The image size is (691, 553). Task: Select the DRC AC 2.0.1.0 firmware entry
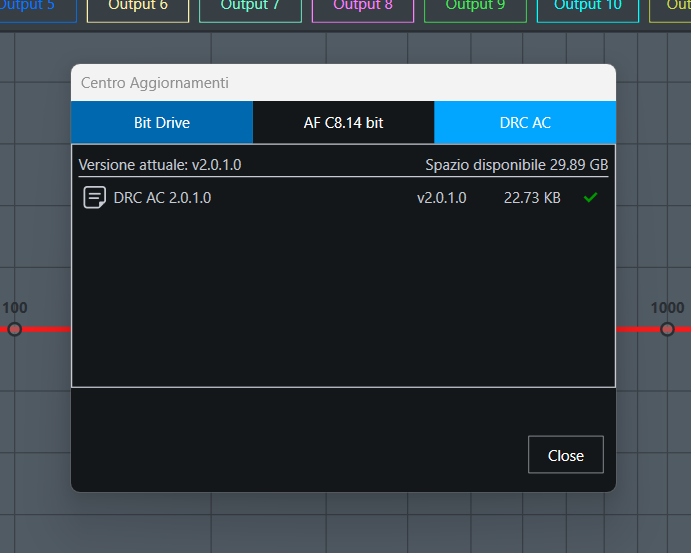(343, 197)
